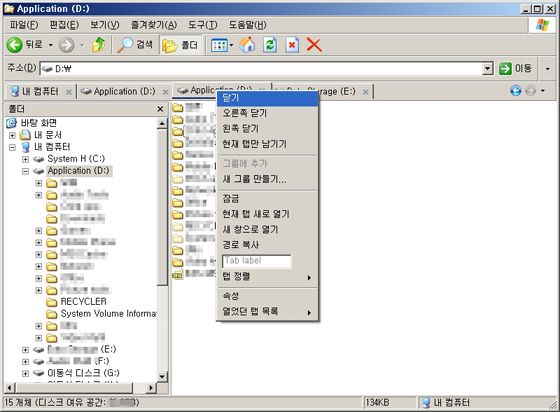Click the horizontal scrollbar right arrow
This screenshot has width=560, height=412.
coord(151,388)
